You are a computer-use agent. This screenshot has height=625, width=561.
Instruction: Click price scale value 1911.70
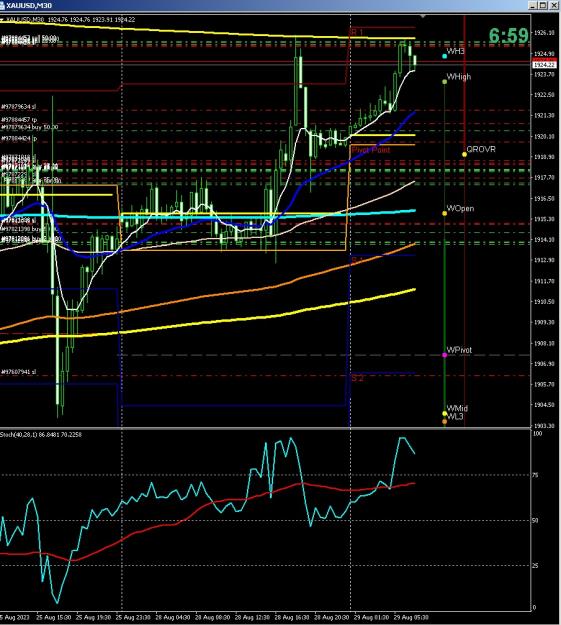(x=544, y=281)
